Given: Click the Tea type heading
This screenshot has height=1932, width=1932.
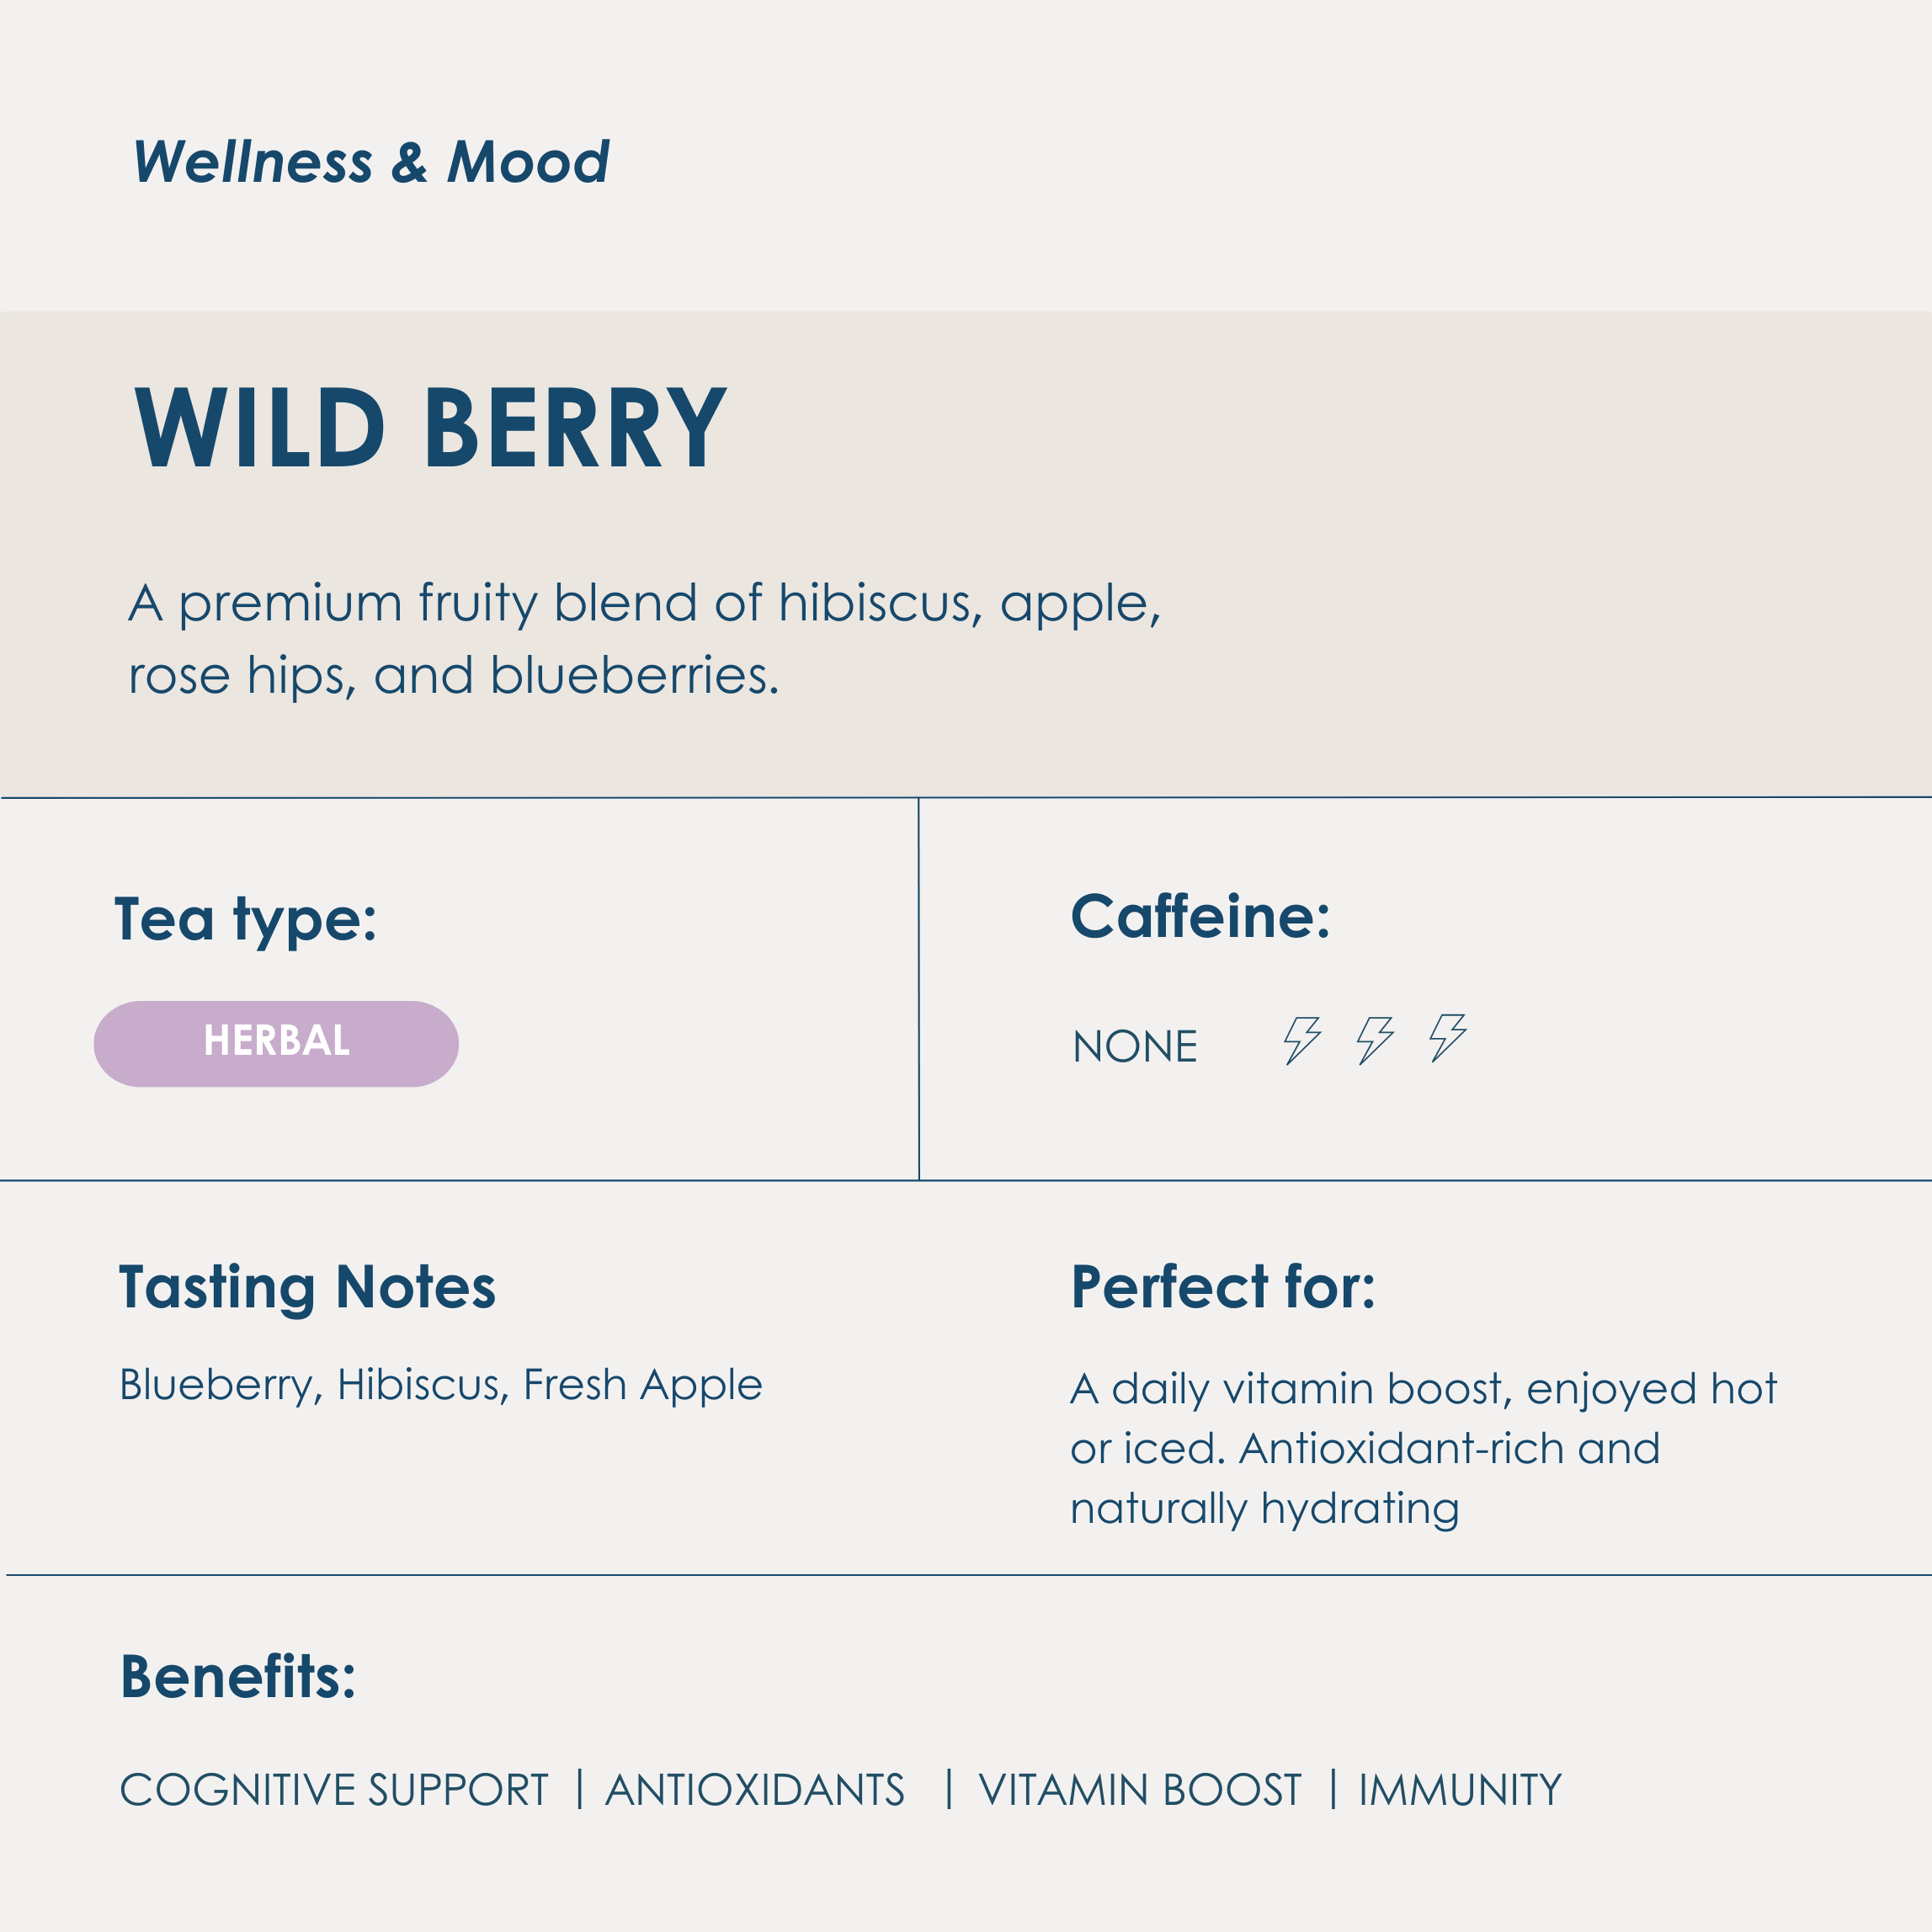Looking at the screenshot, I should pyautogui.click(x=246, y=919).
